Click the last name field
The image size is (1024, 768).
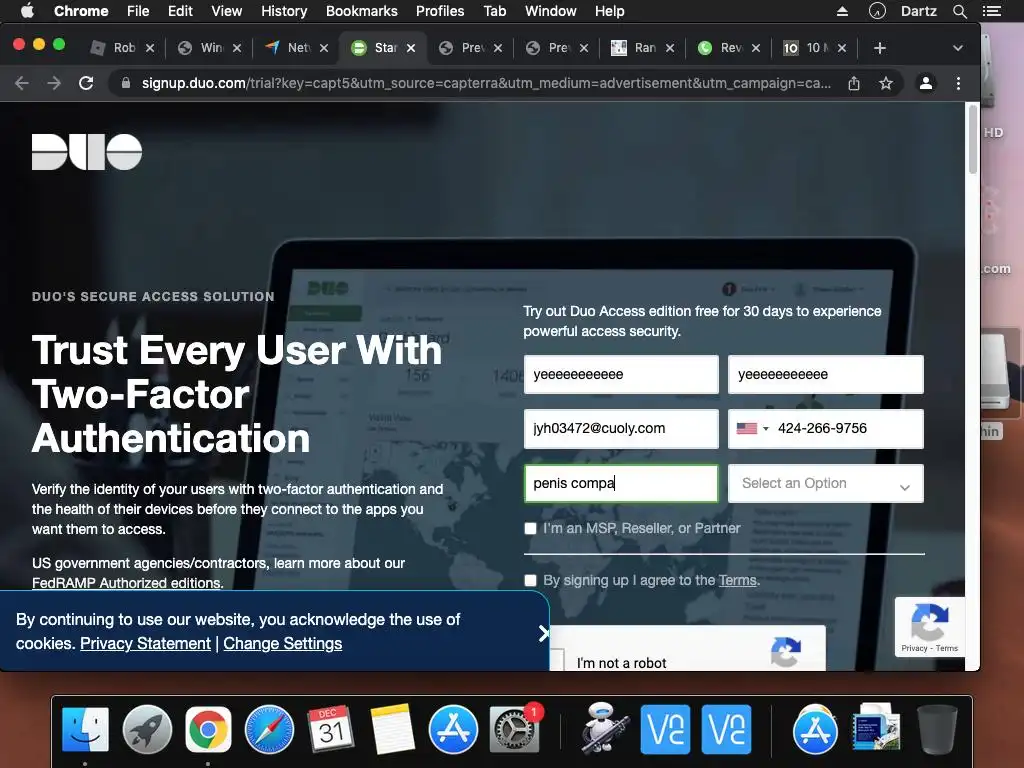pyautogui.click(x=825, y=374)
